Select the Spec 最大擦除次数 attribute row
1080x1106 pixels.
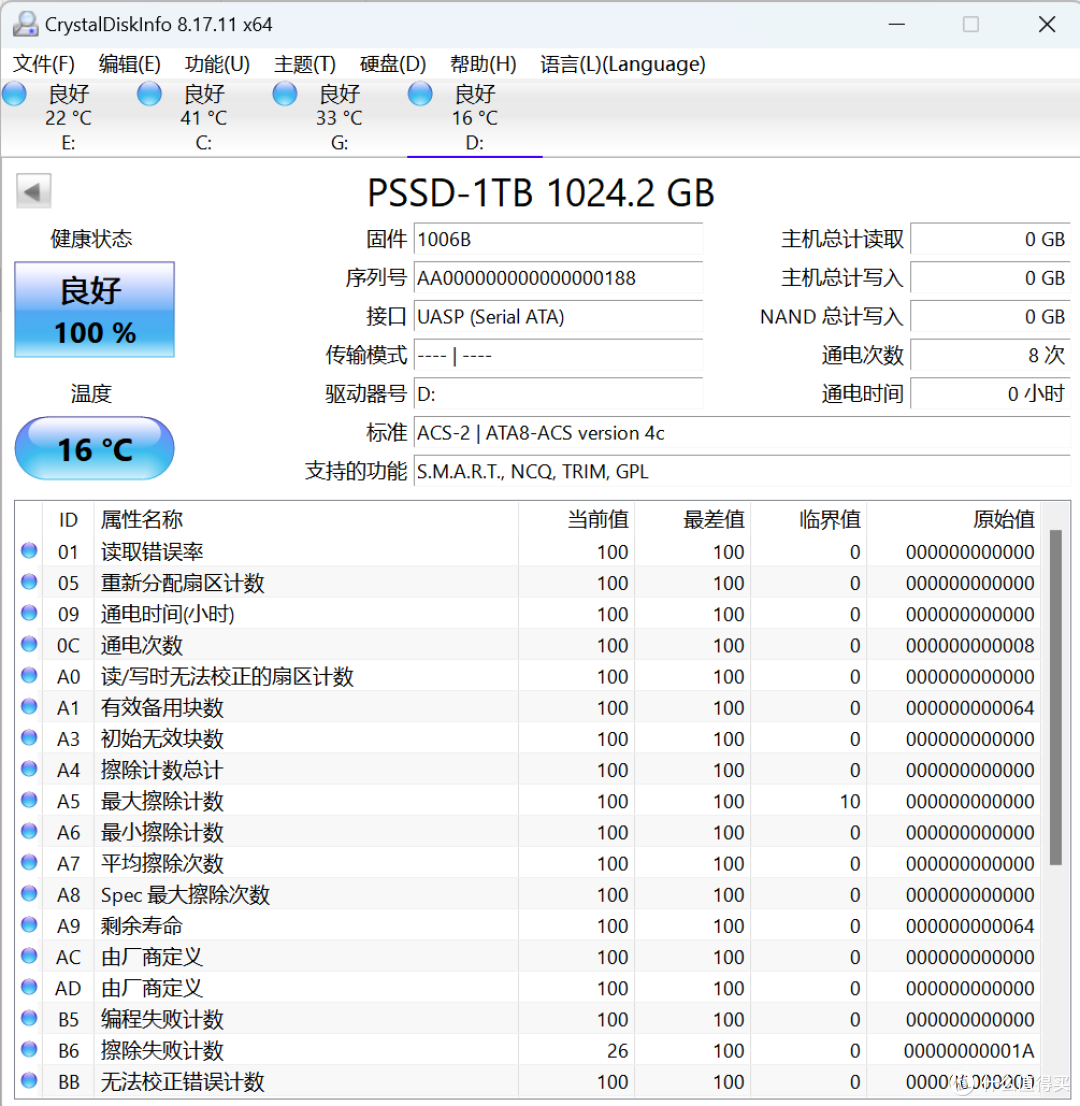pyautogui.click(x=528, y=894)
